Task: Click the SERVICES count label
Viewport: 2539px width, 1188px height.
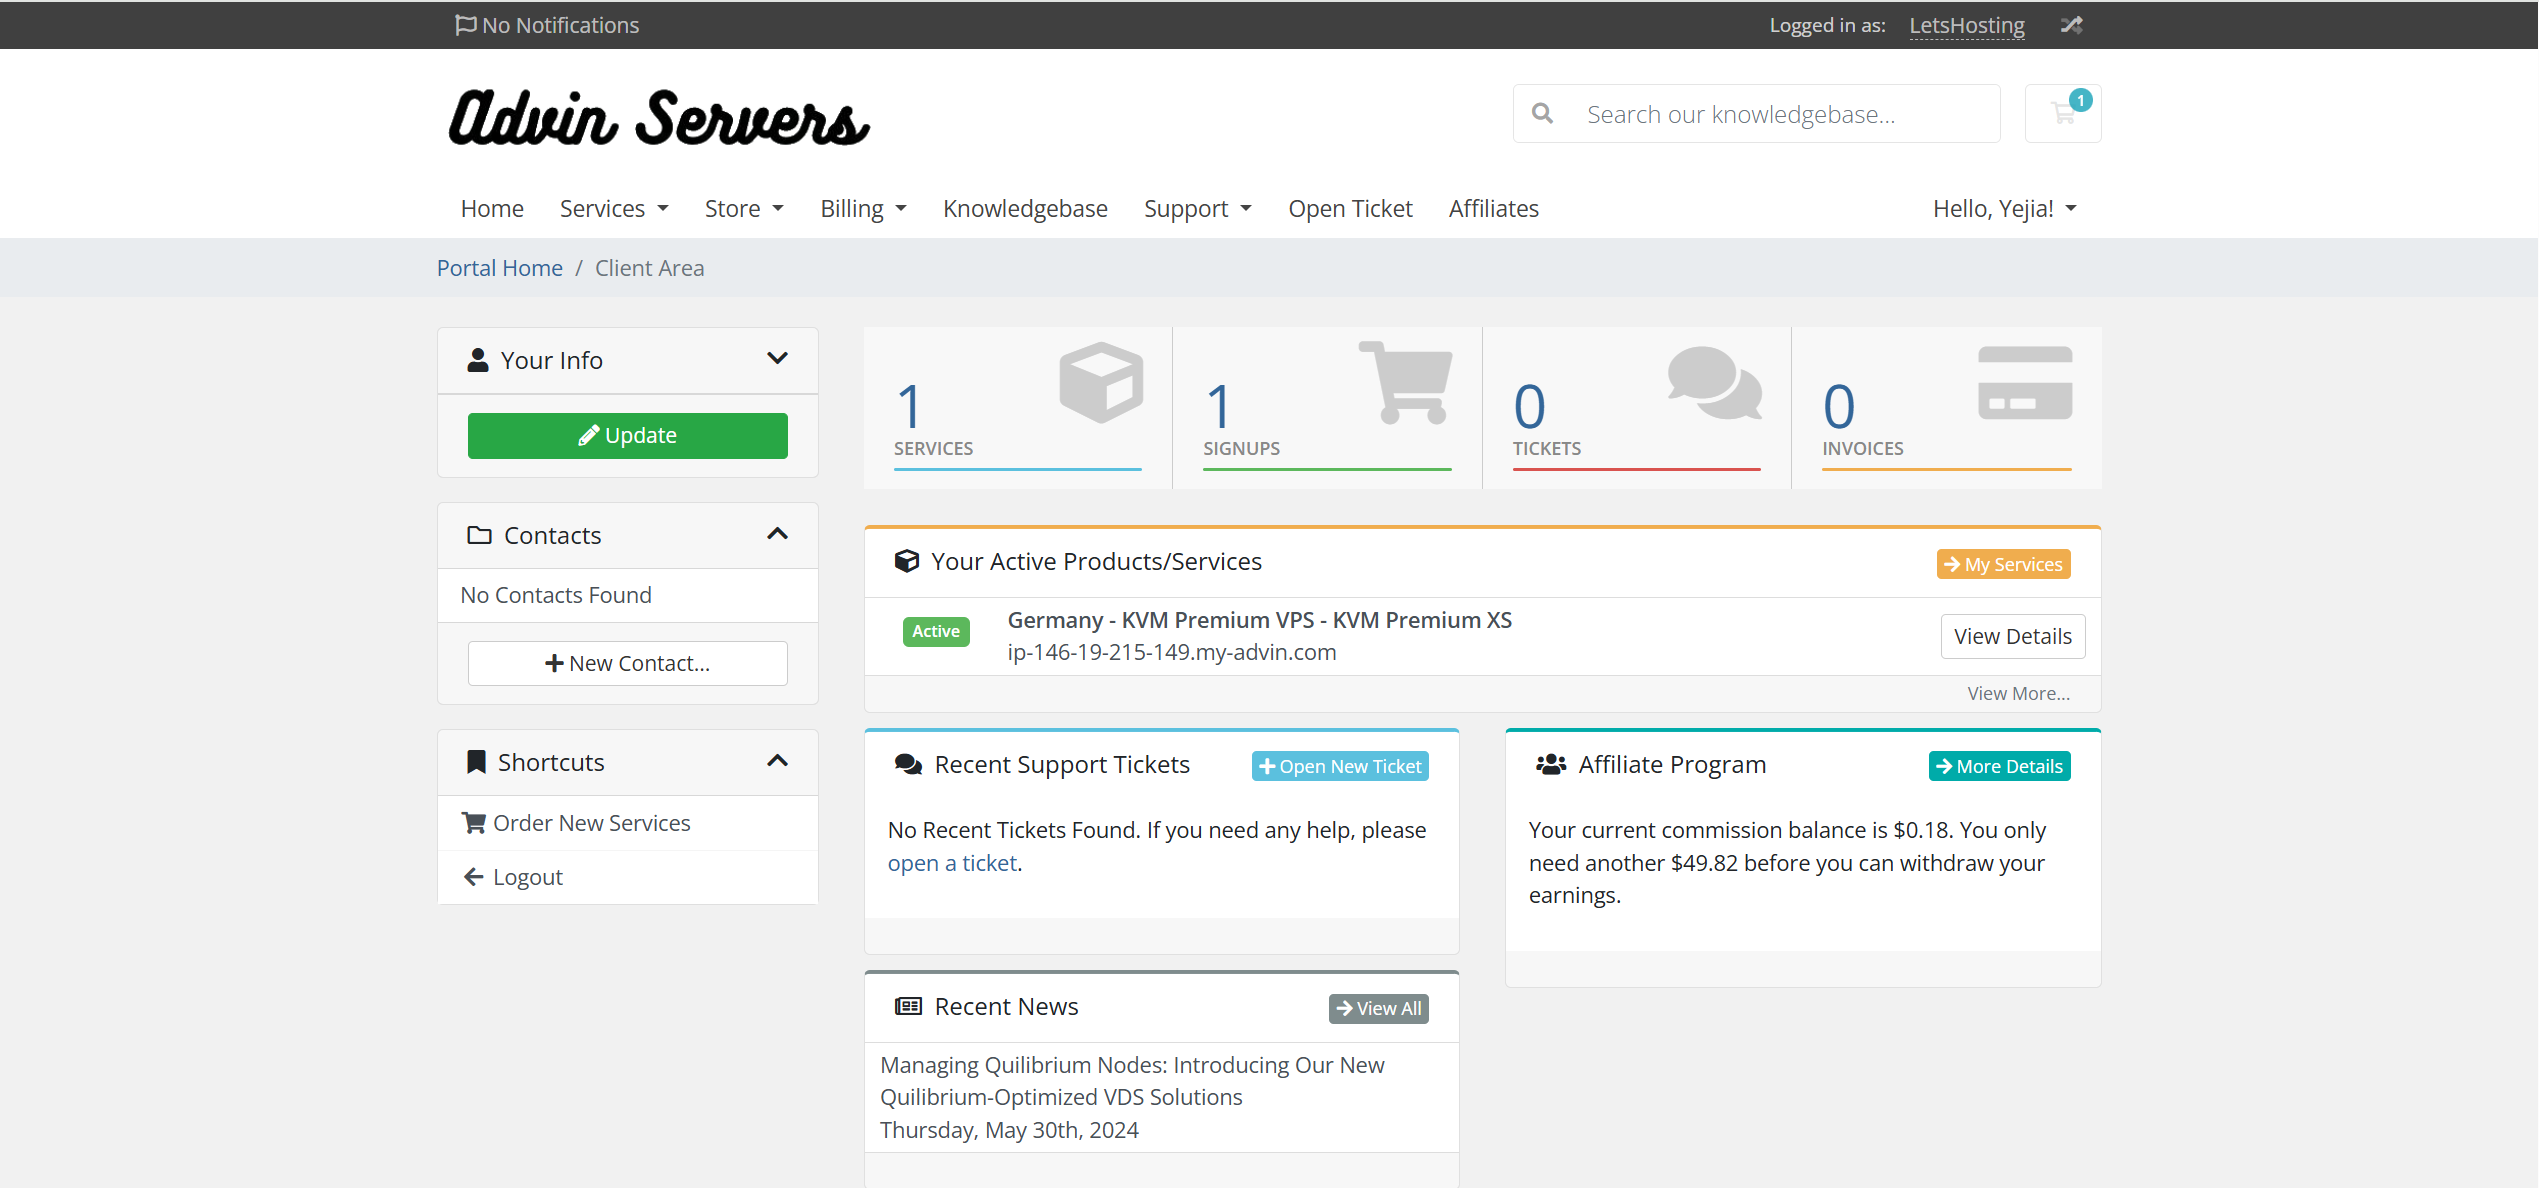Action: pyautogui.click(x=933, y=448)
